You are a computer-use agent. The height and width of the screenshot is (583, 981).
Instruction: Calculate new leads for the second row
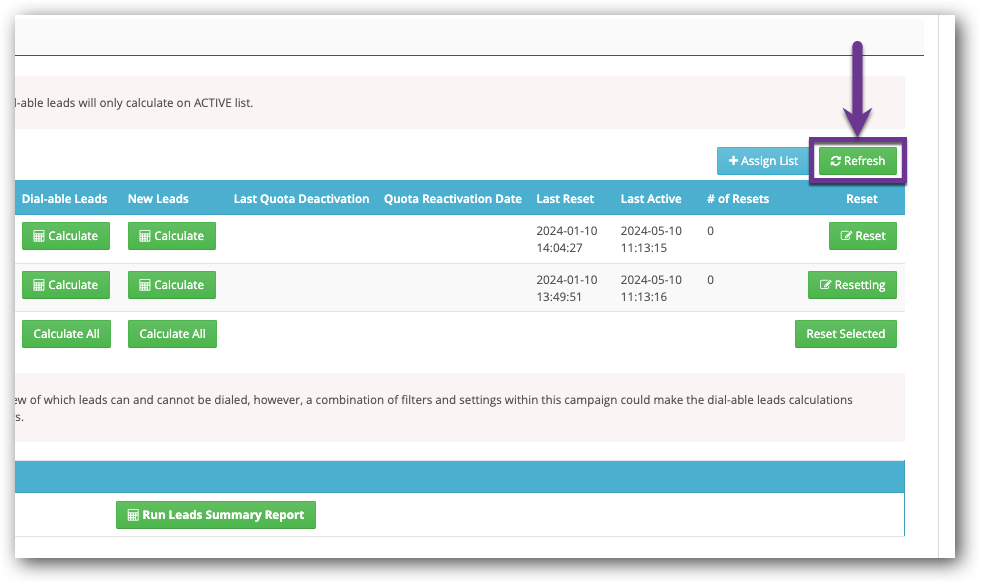(x=171, y=285)
